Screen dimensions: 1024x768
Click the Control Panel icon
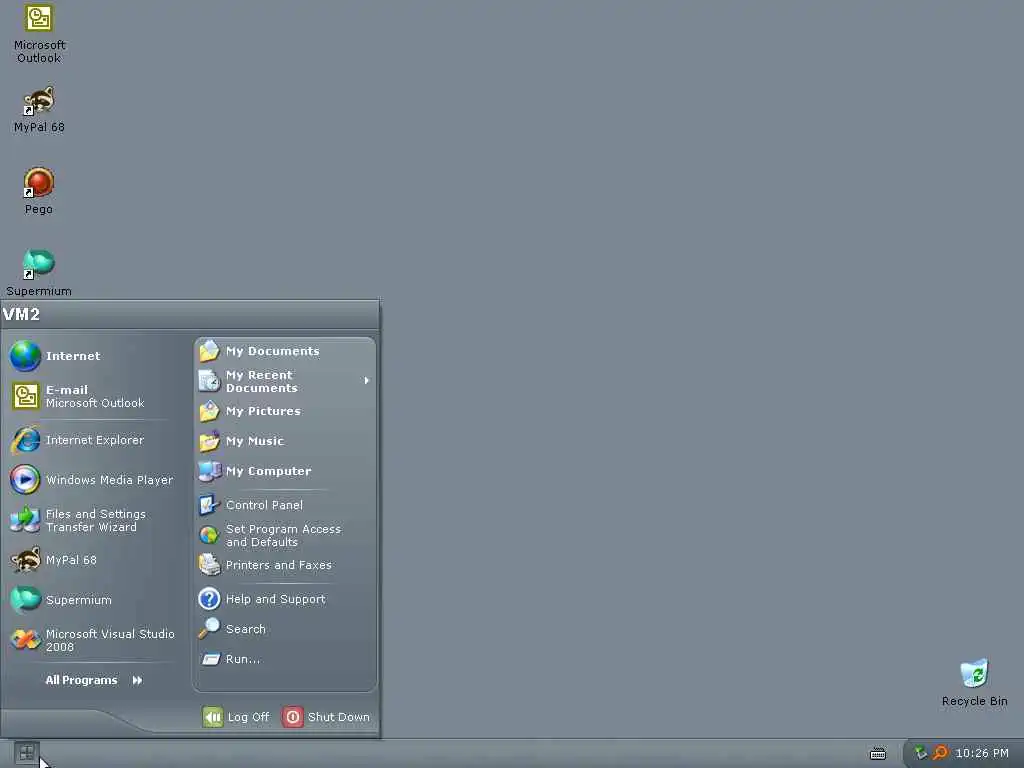pos(209,505)
